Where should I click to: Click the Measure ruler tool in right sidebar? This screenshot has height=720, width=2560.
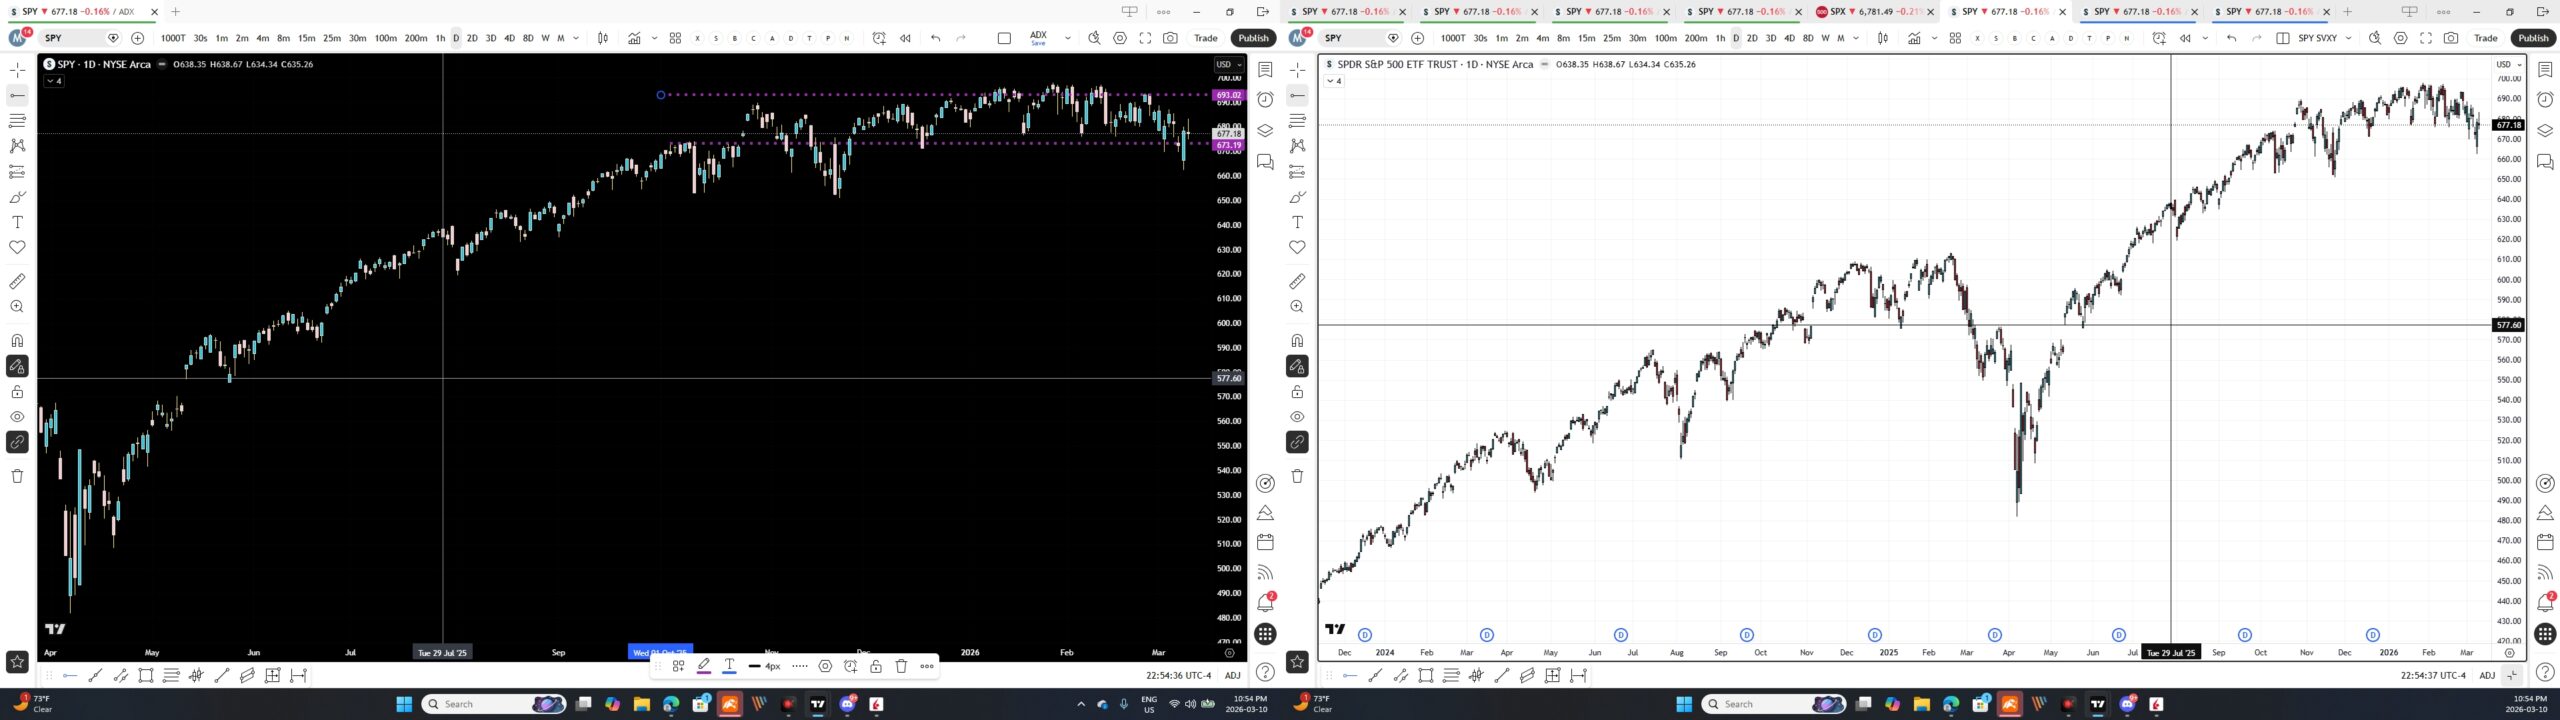tap(1297, 281)
